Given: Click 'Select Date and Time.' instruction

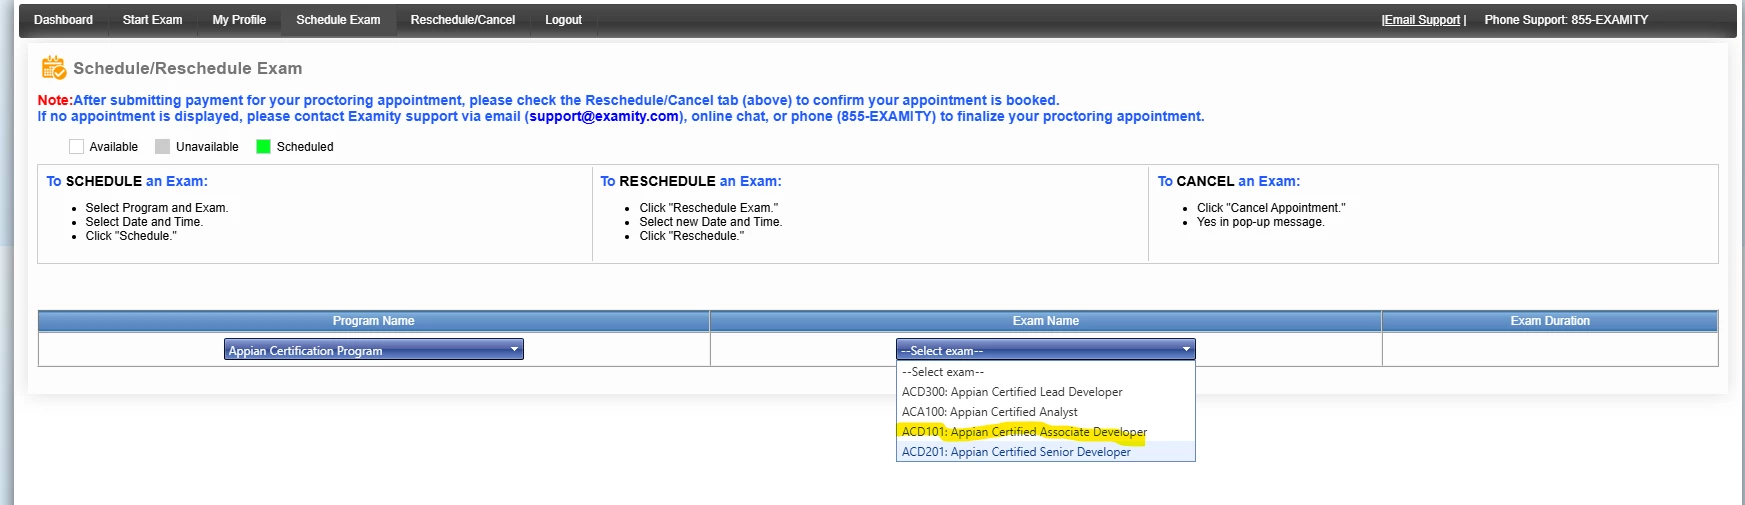Looking at the screenshot, I should (x=144, y=222).
